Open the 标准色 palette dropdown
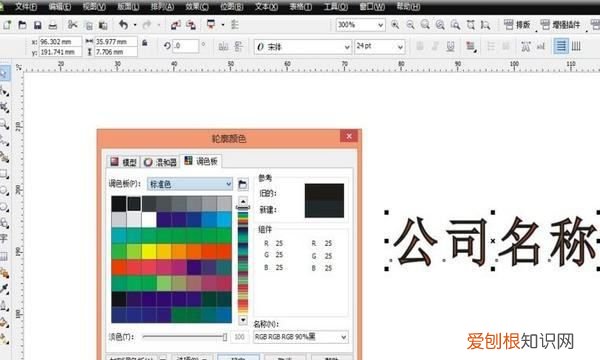 click(x=228, y=184)
